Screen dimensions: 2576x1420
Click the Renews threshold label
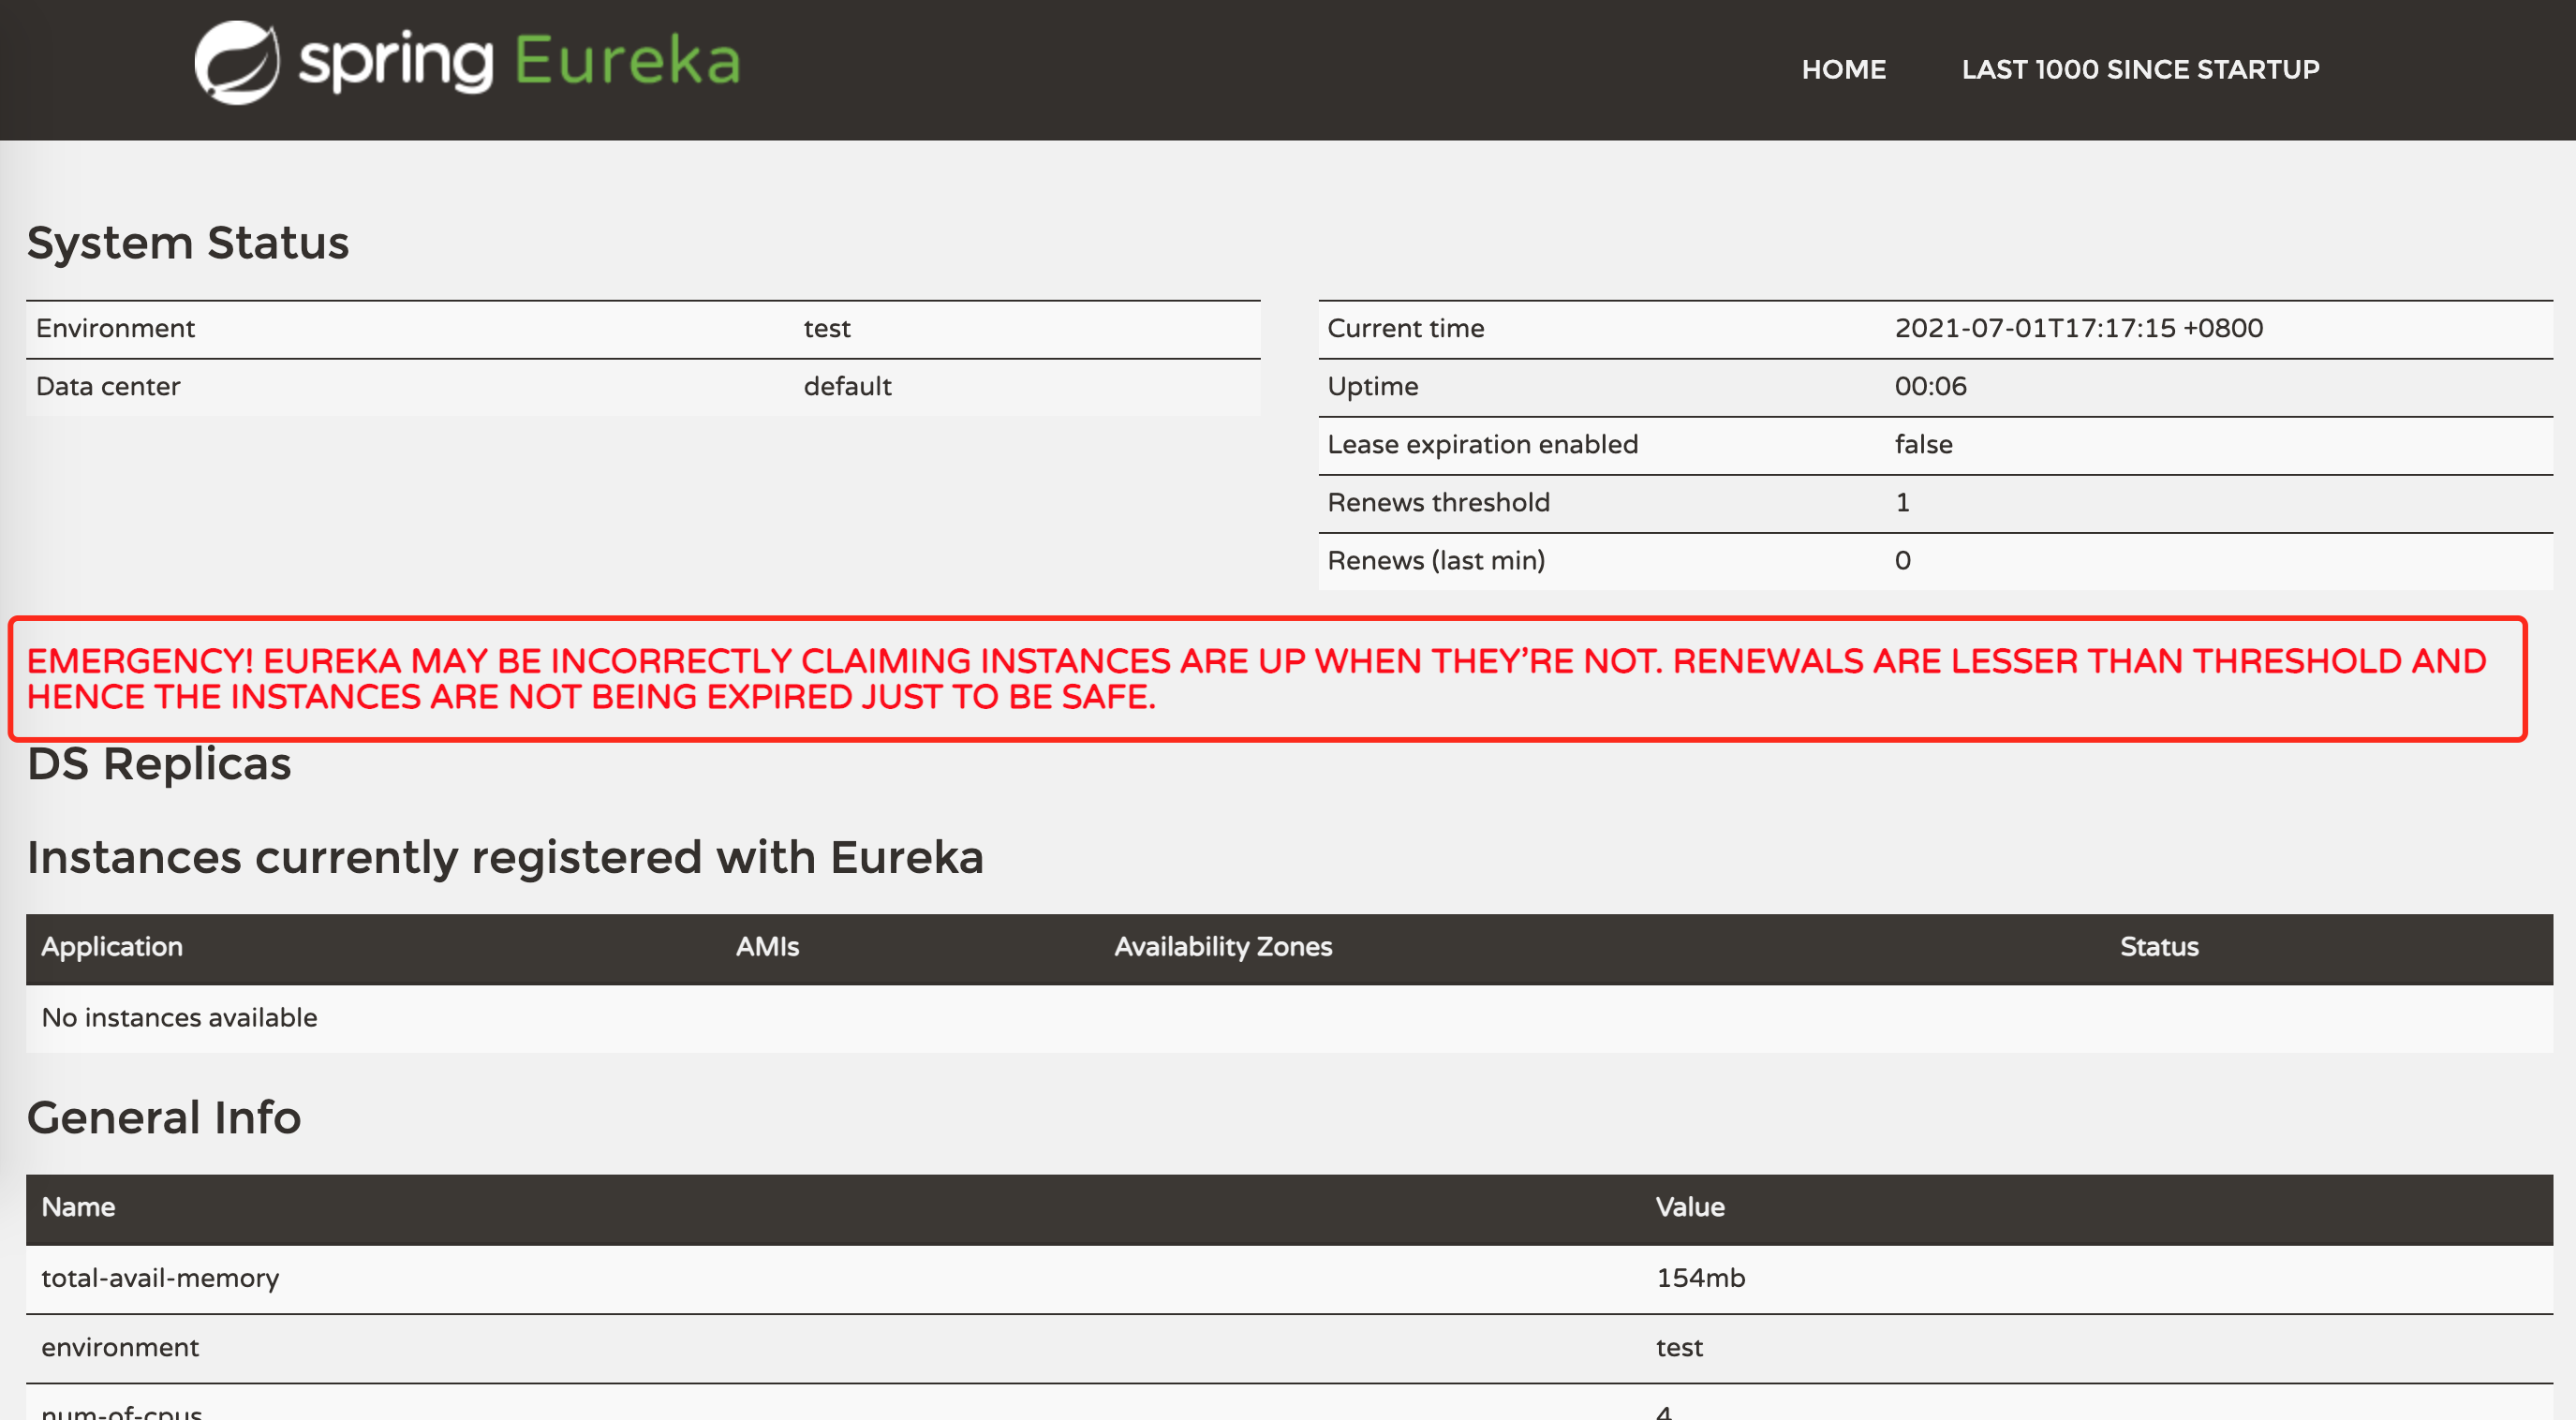[1438, 502]
